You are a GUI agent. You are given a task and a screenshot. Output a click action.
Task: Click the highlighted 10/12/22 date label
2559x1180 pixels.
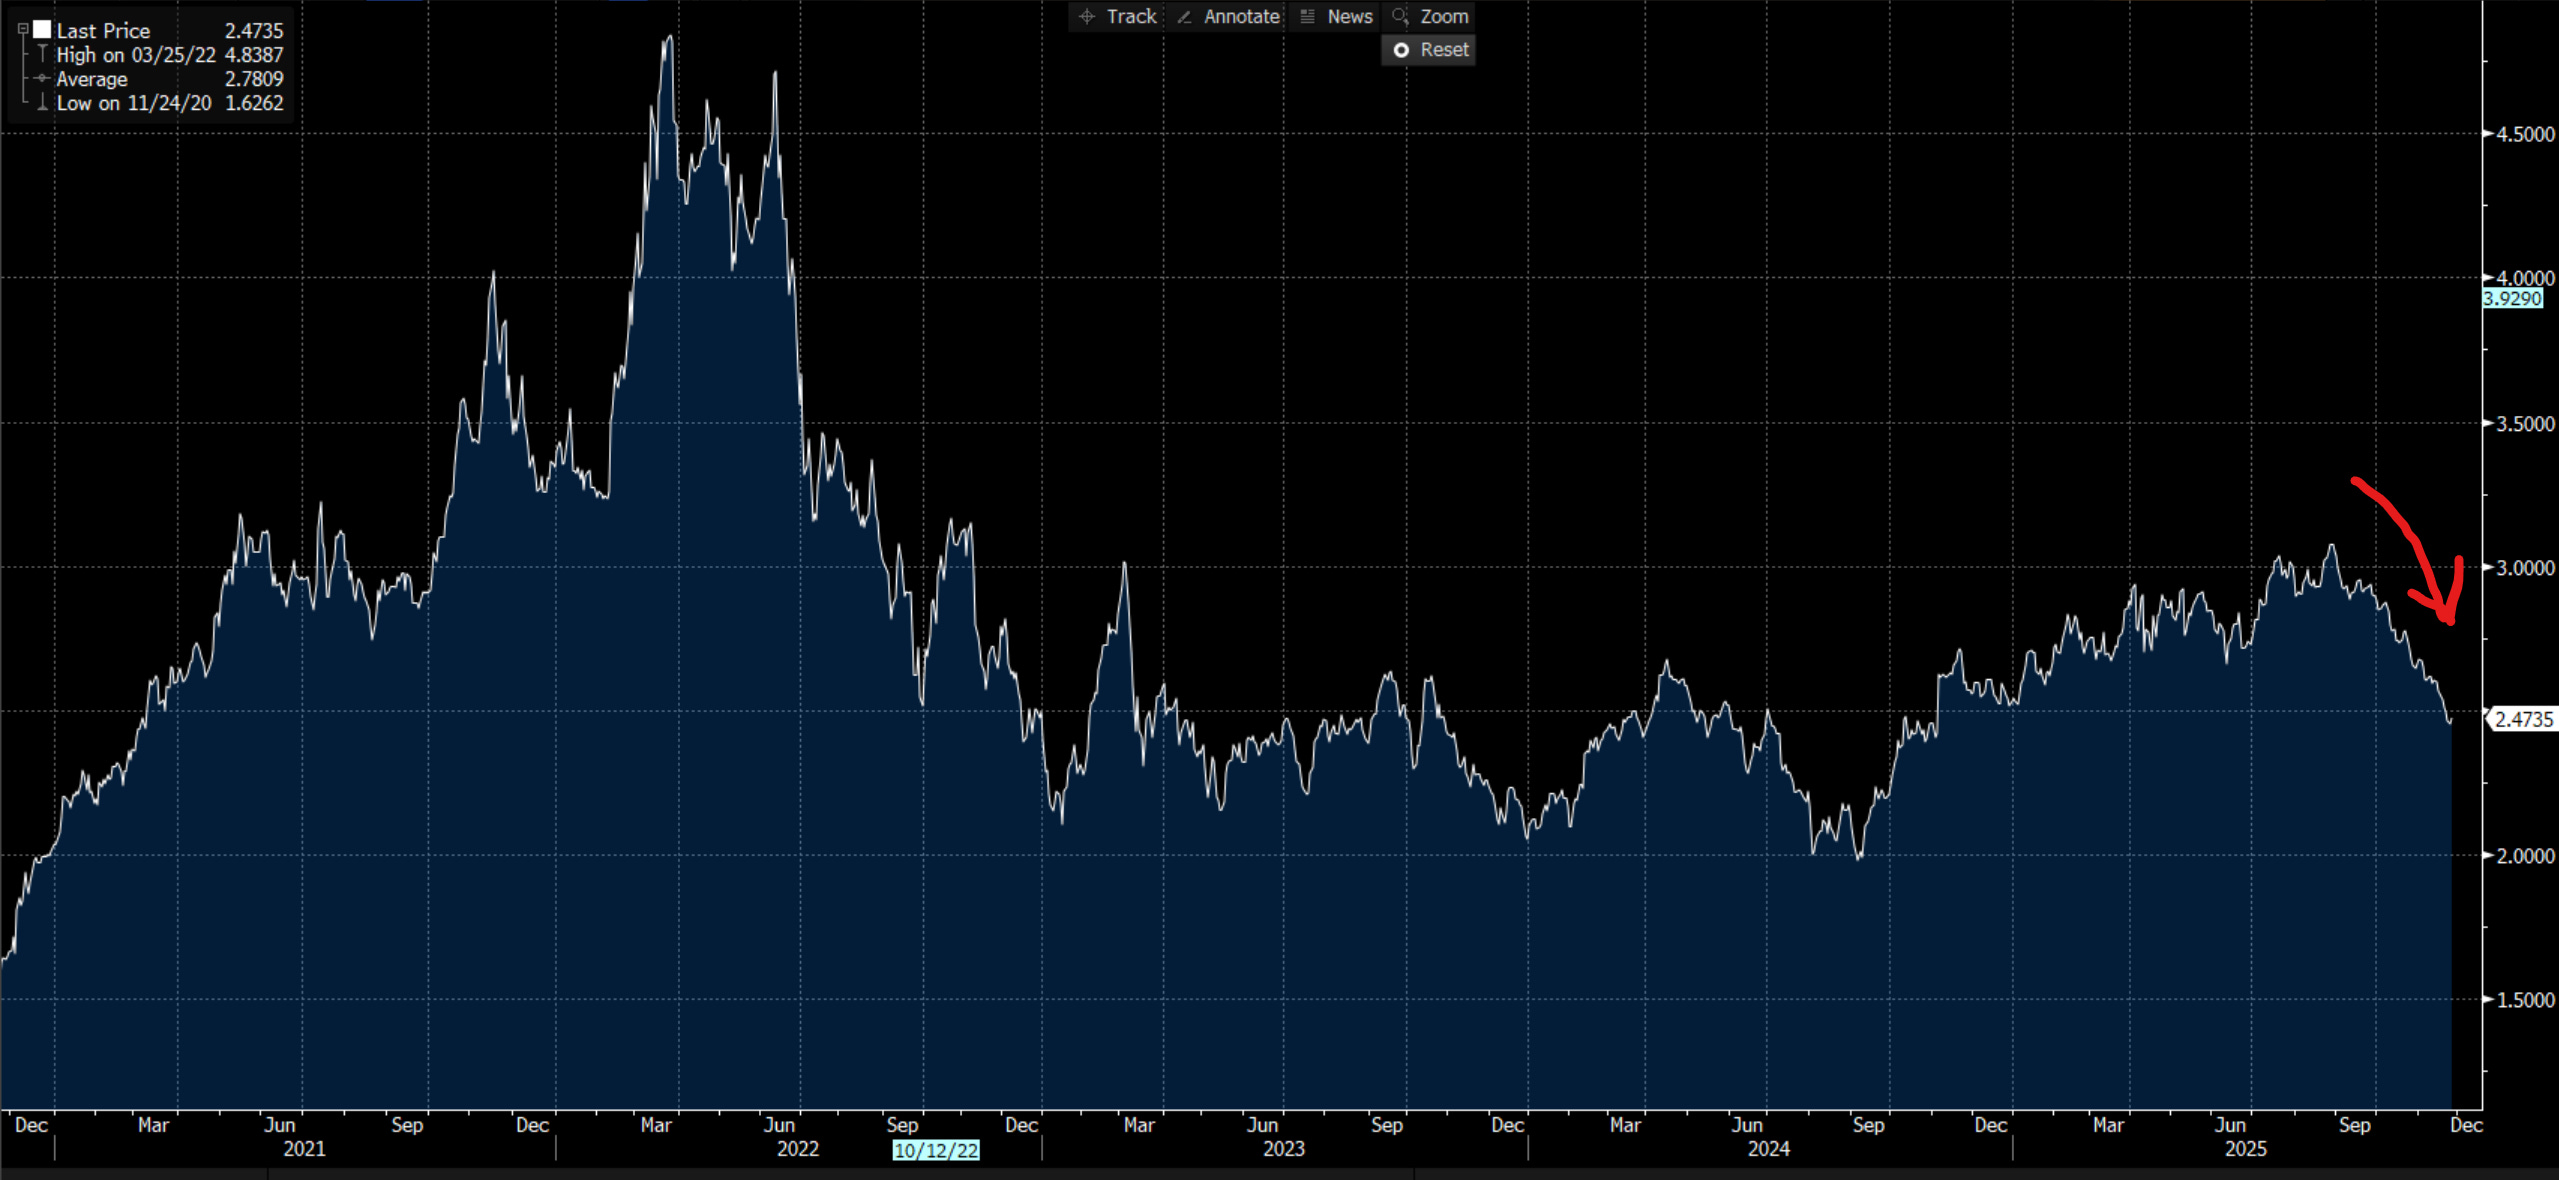935,1150
